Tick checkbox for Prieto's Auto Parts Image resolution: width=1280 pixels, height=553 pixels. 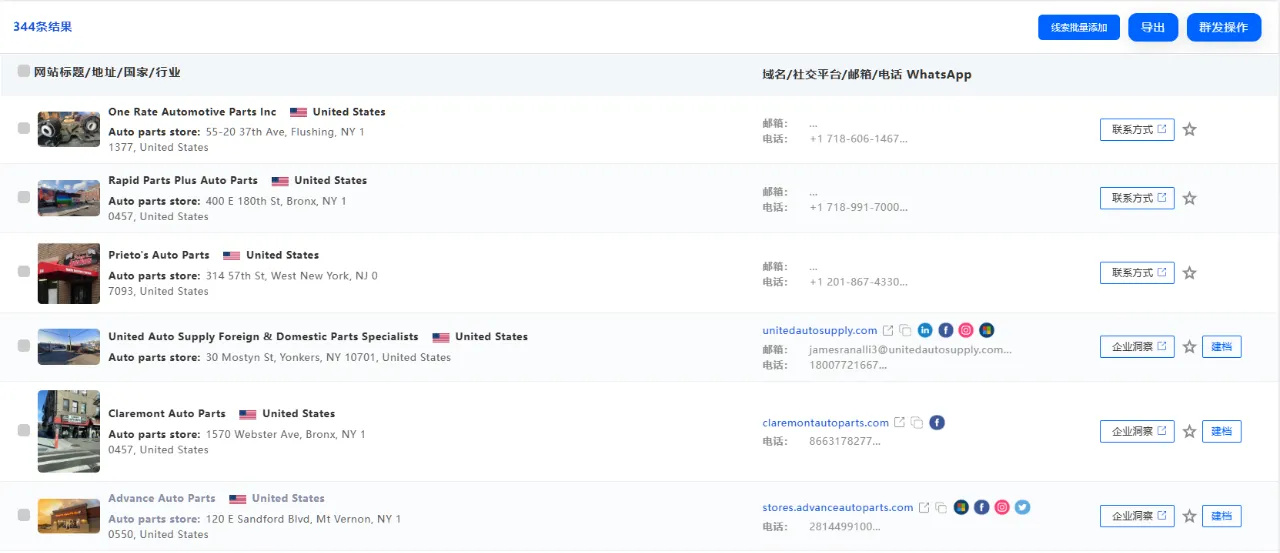coord(24,271)
